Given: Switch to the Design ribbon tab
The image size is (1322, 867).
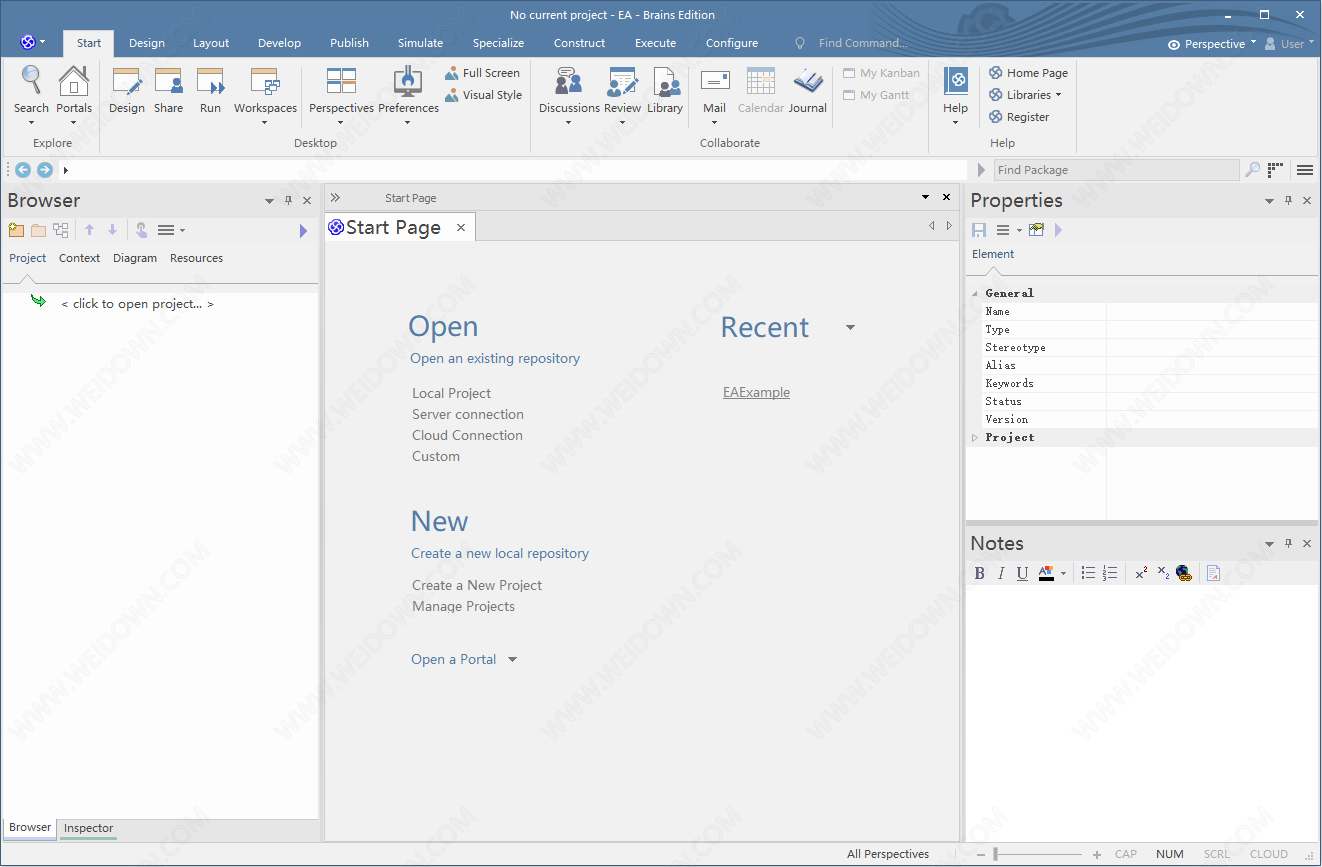Looking at the screenshot, I should click(x=147, y=43).
